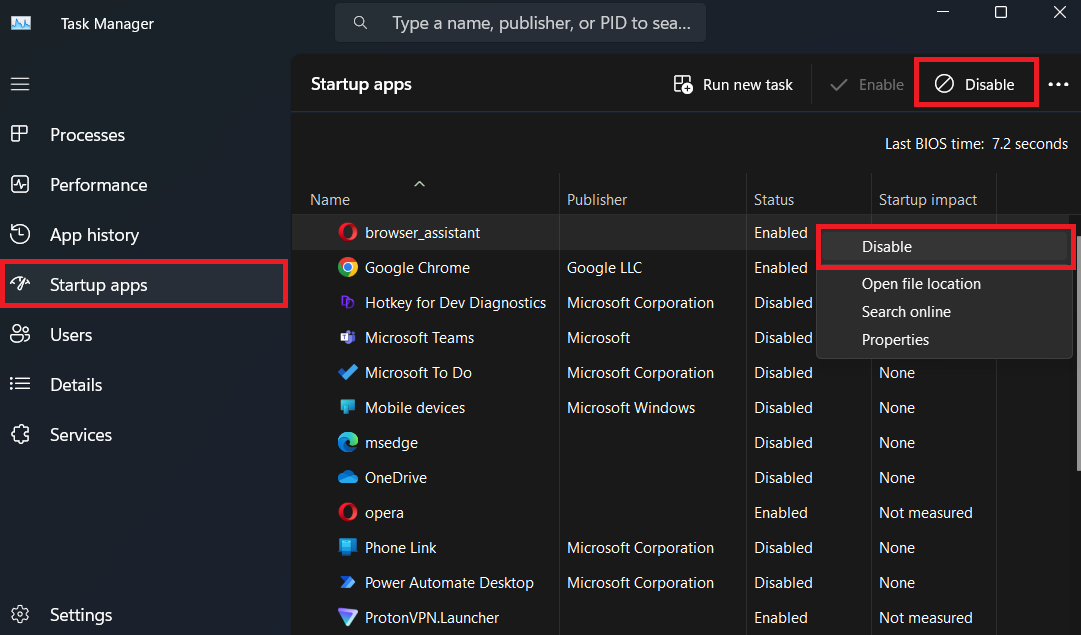The width and height of the screenshot is (1081, 635).
Task: Open the hamburger navigation menu
Action: click(20, 84)
